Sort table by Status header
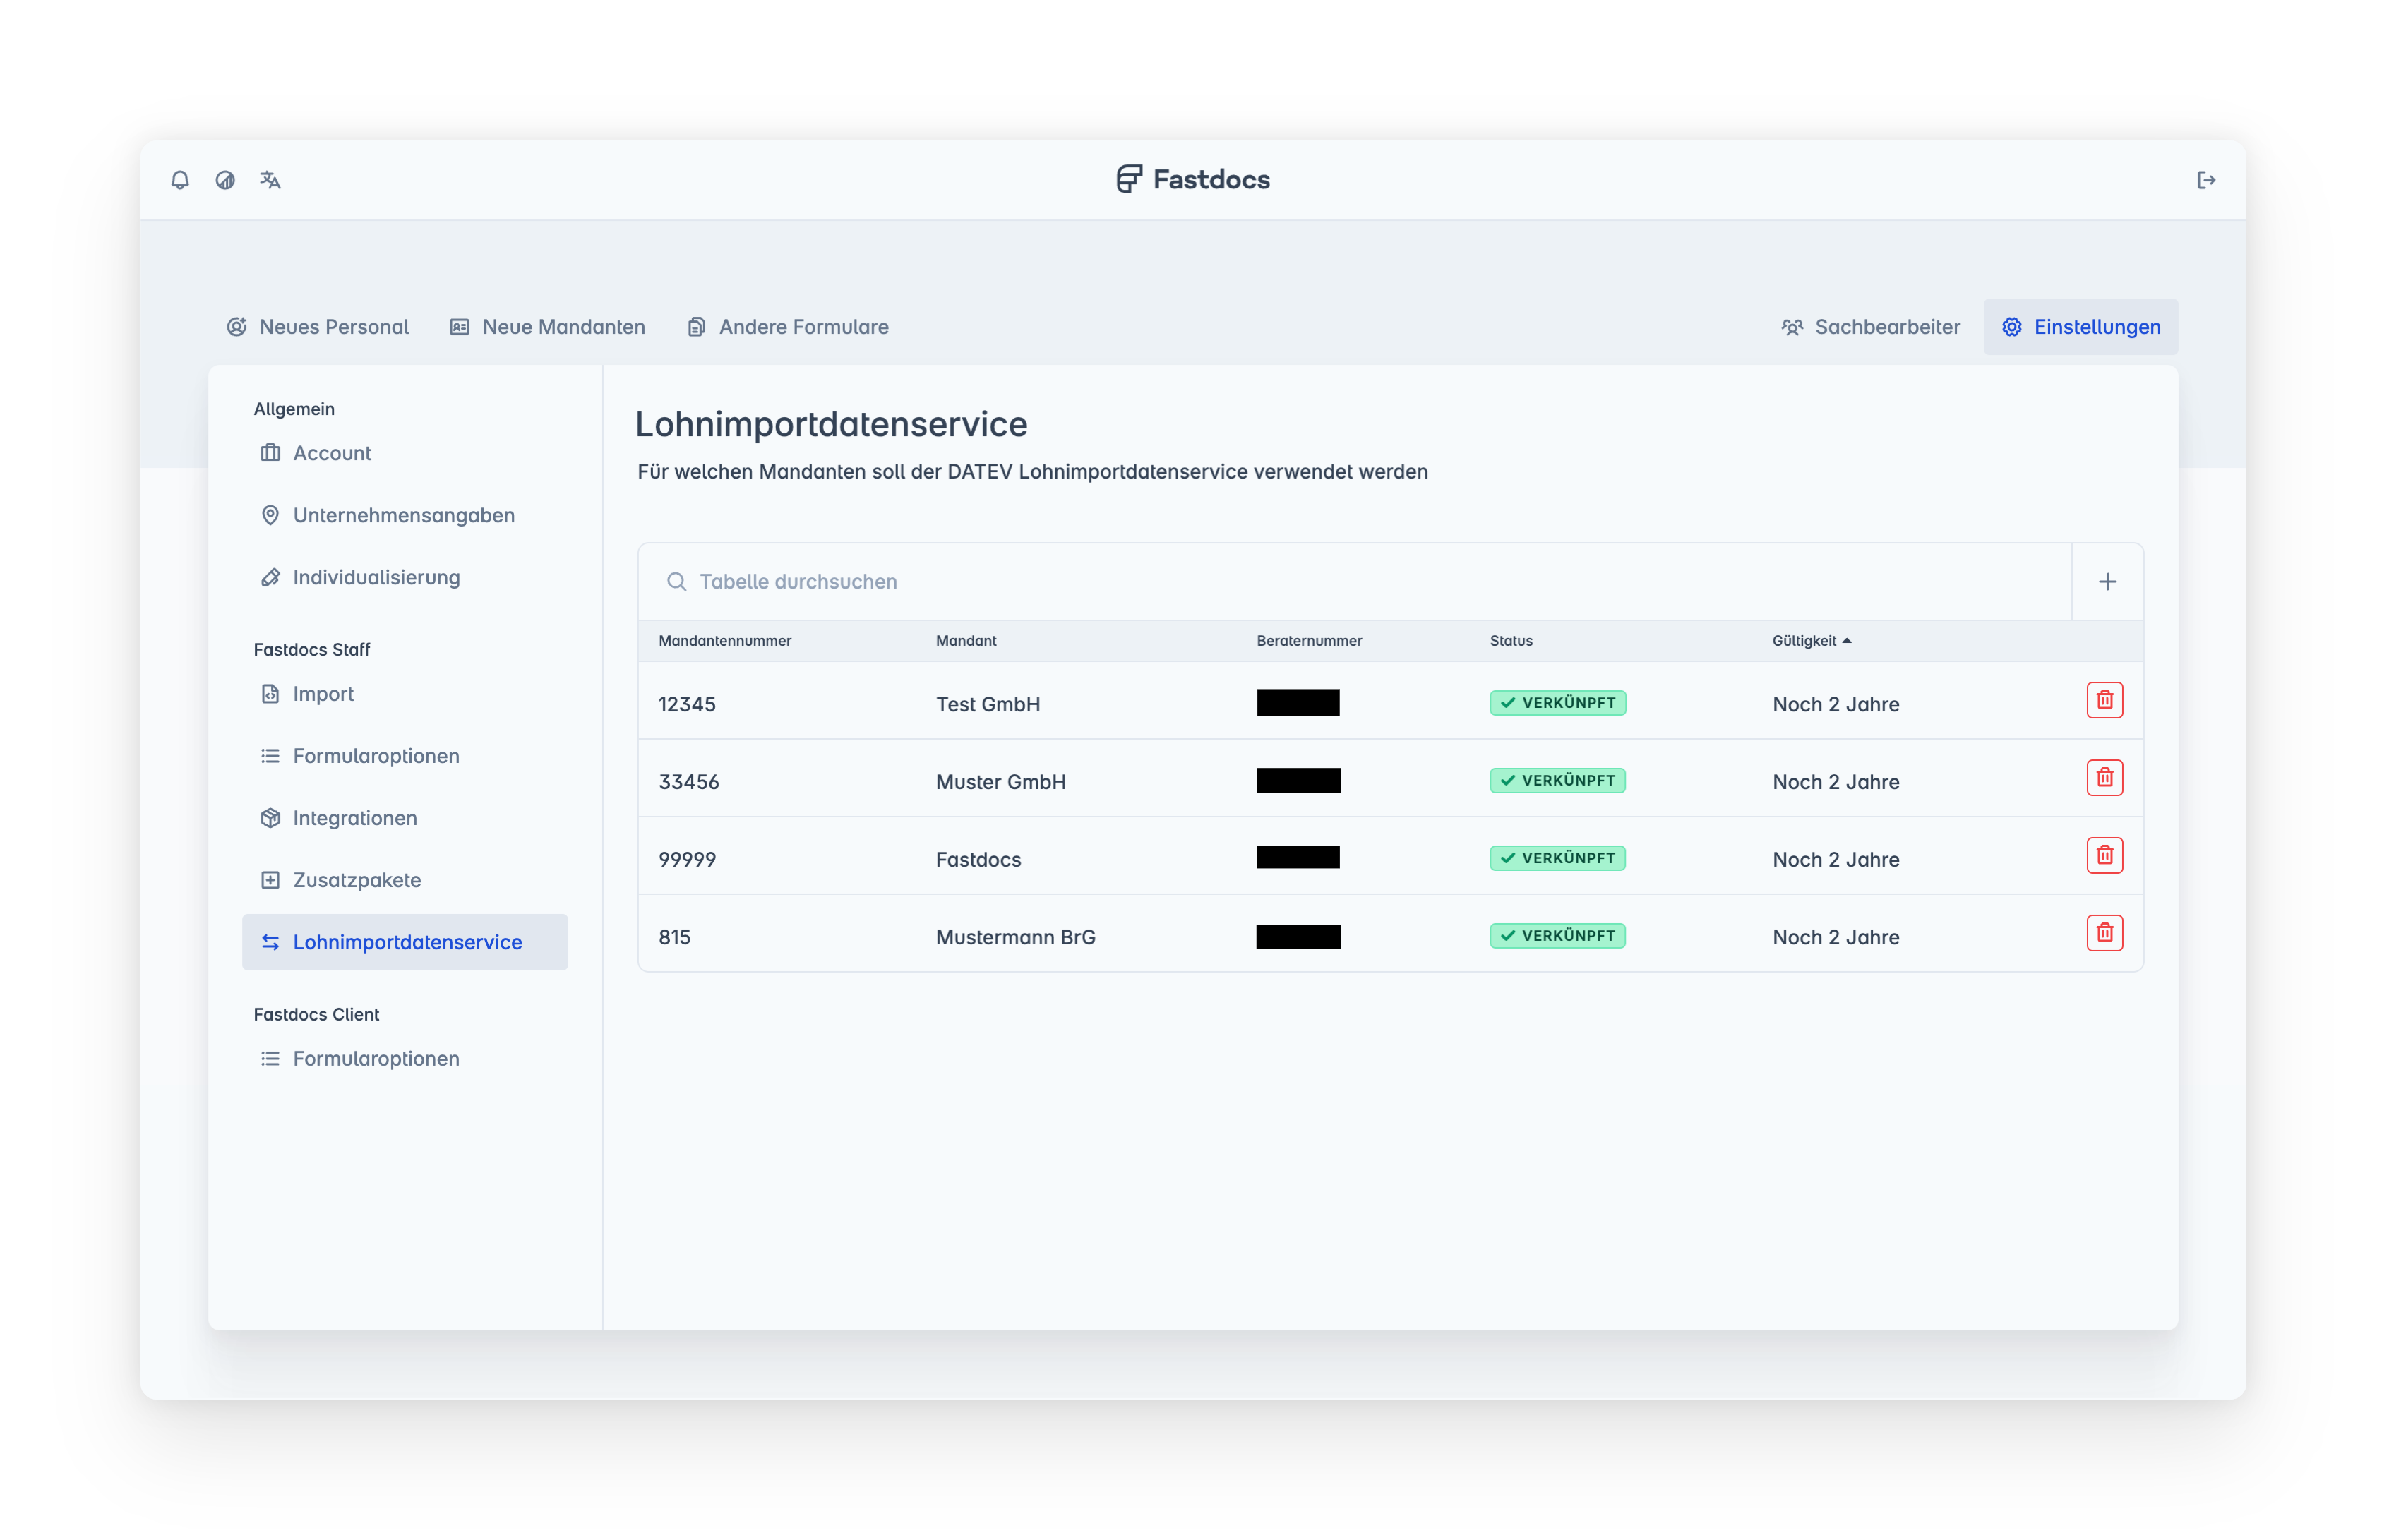This screenshot has width=2389, height=1540. click(x=1510, y=641)
